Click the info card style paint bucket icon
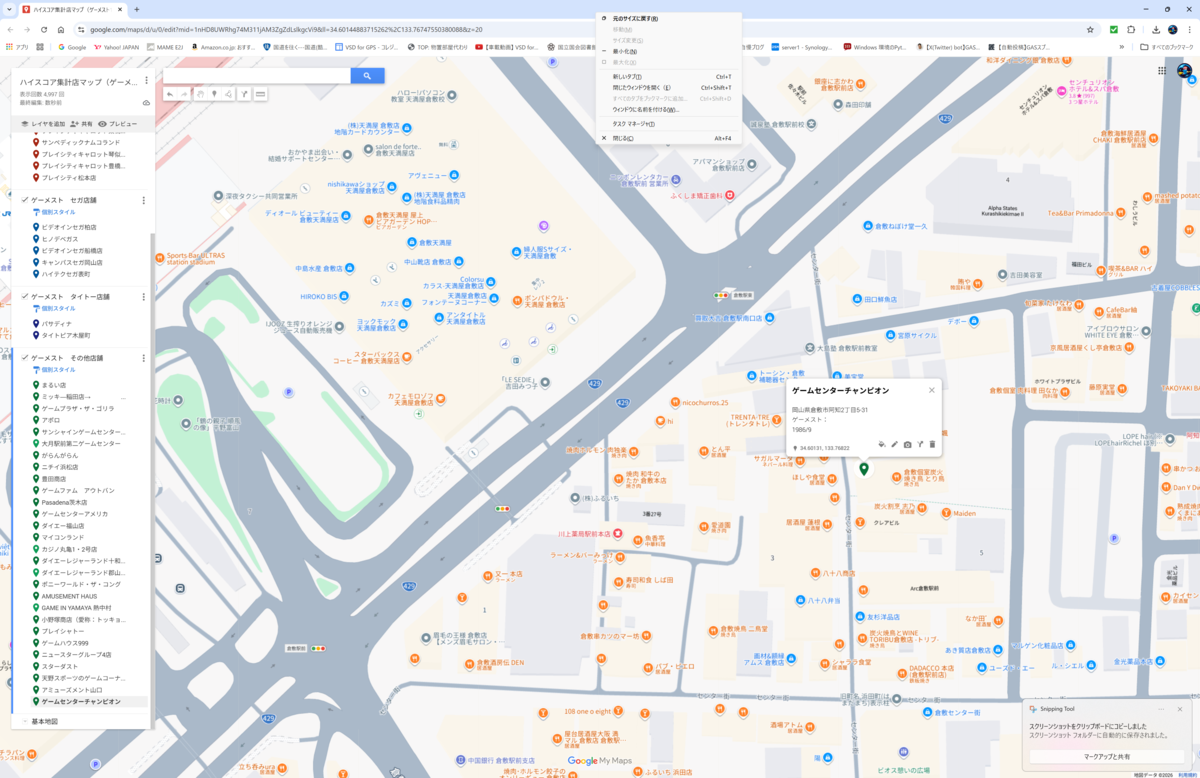This screenshot has height=778, width=1200. [882, 444]
